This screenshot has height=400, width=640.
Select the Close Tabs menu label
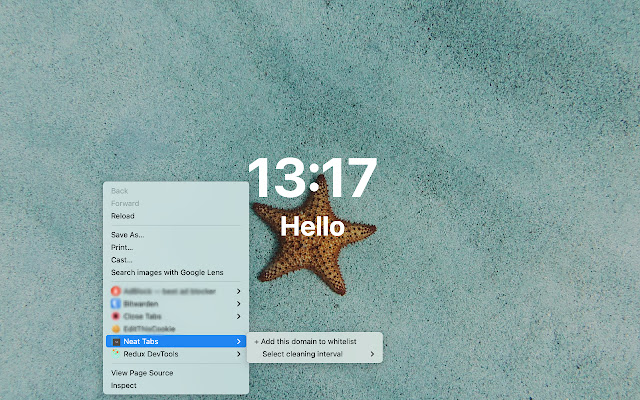pyautogui.click(x=142, y=316)
